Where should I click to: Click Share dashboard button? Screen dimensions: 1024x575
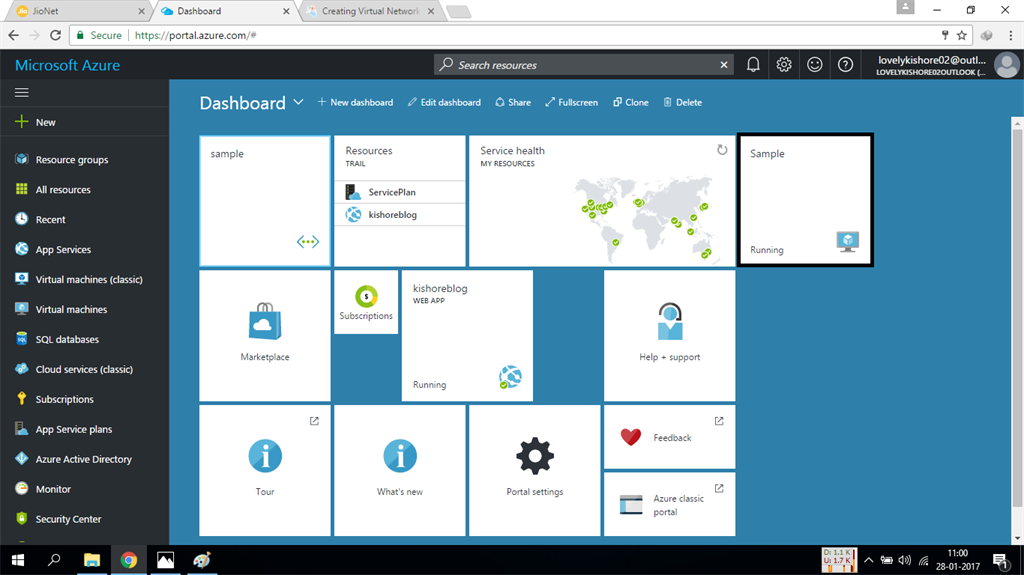pyautogui.click(x=513, y=102)
